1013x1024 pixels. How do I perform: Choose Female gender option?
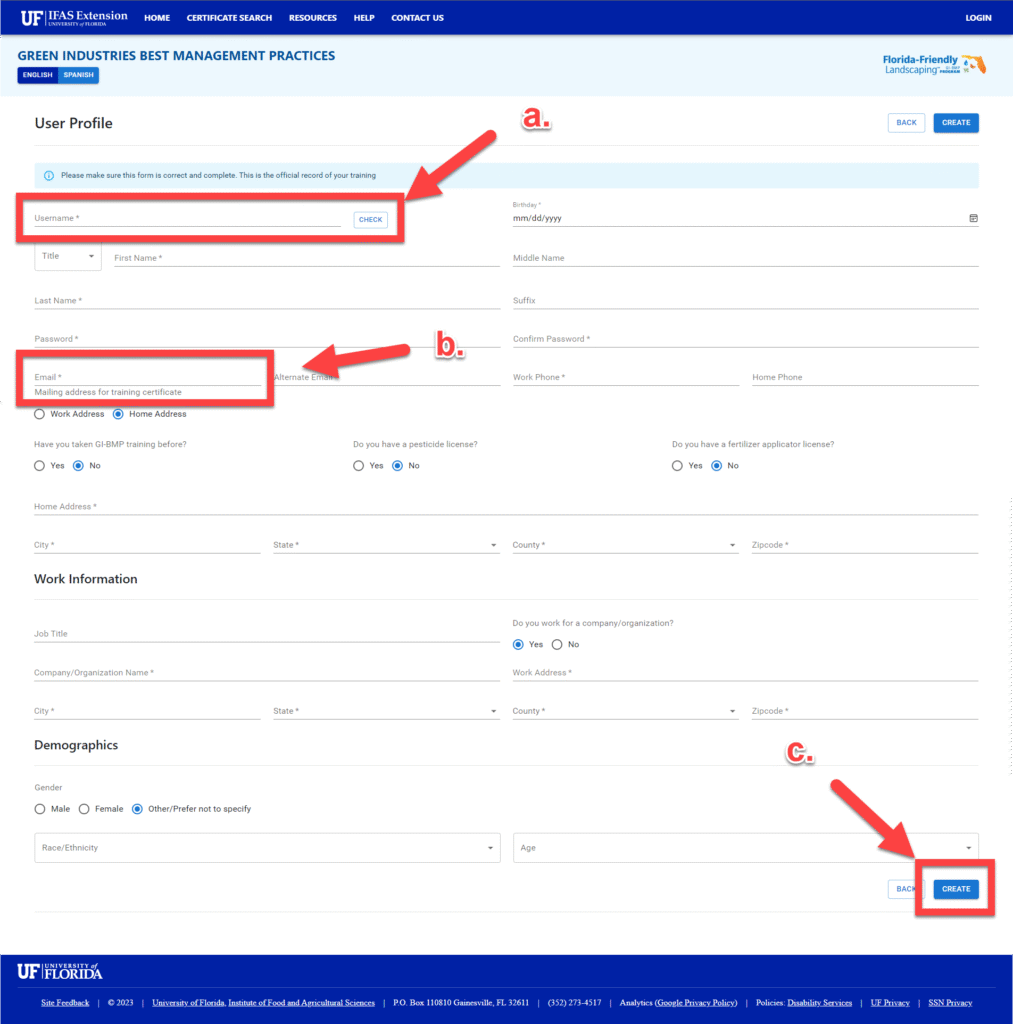point(85,809)
